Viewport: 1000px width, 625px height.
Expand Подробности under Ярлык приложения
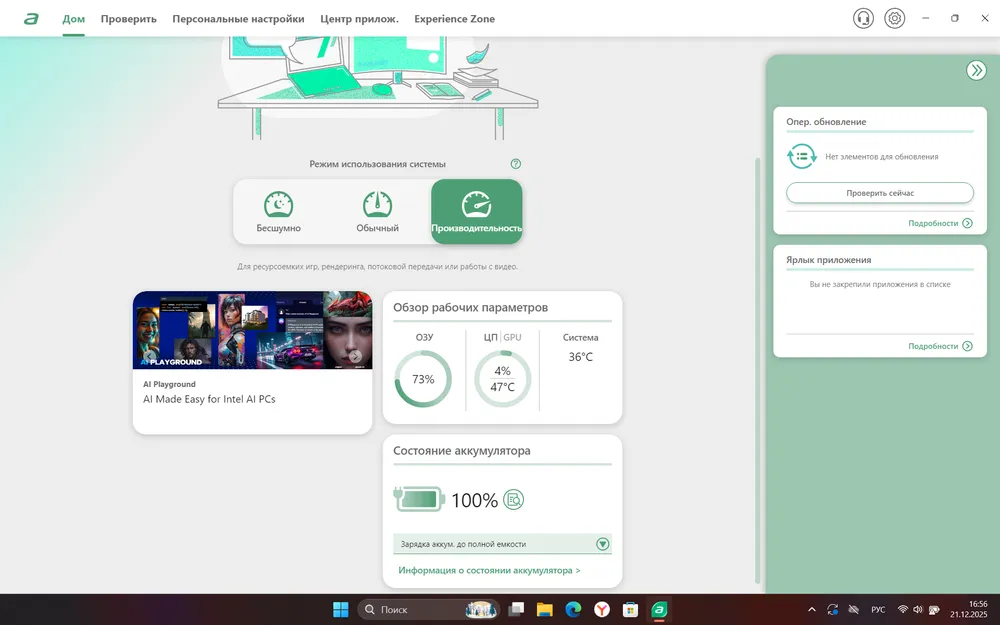coord(939,346)
